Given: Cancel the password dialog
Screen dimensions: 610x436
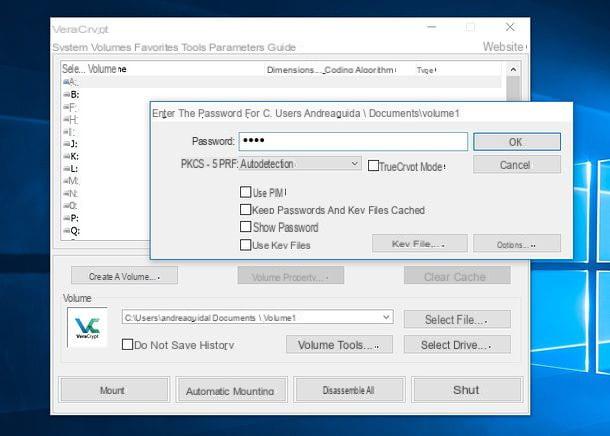Looking at the screenshot, I should click(517, 165).
